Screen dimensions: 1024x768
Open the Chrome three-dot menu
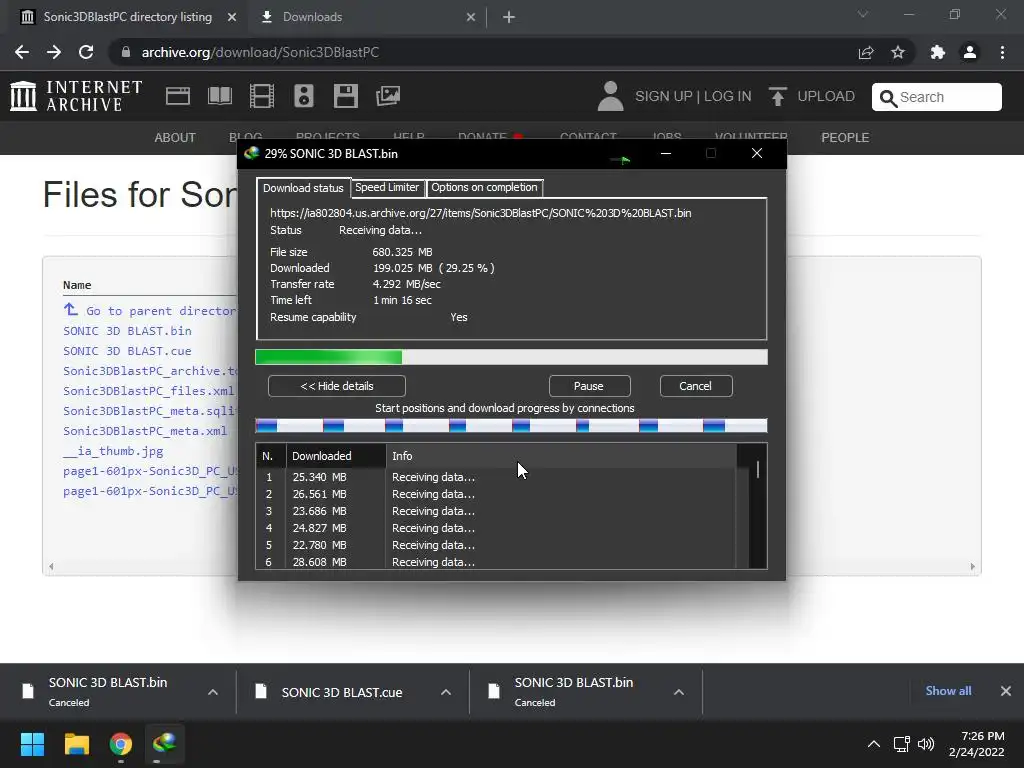click(x=1002, y=52)
